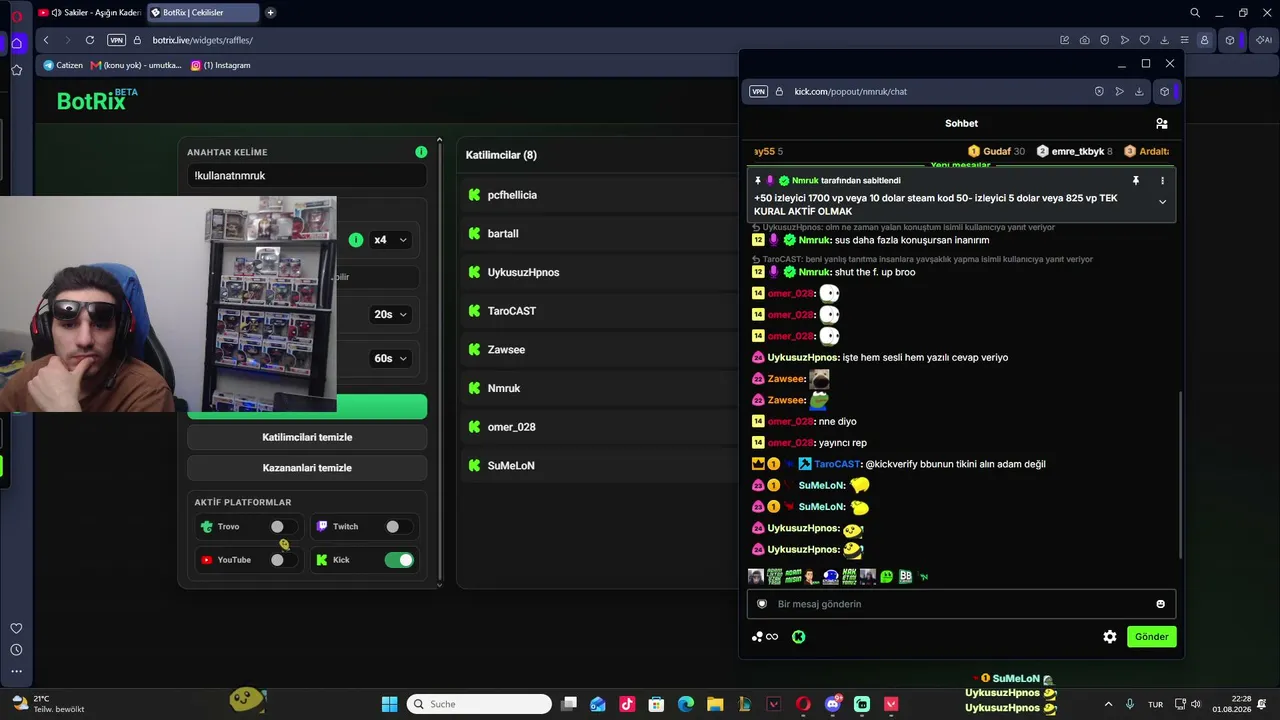Show hidden system tray icons
Image resolution: width=1280 pixels, height=720 pixels.
pos(1108,704)
